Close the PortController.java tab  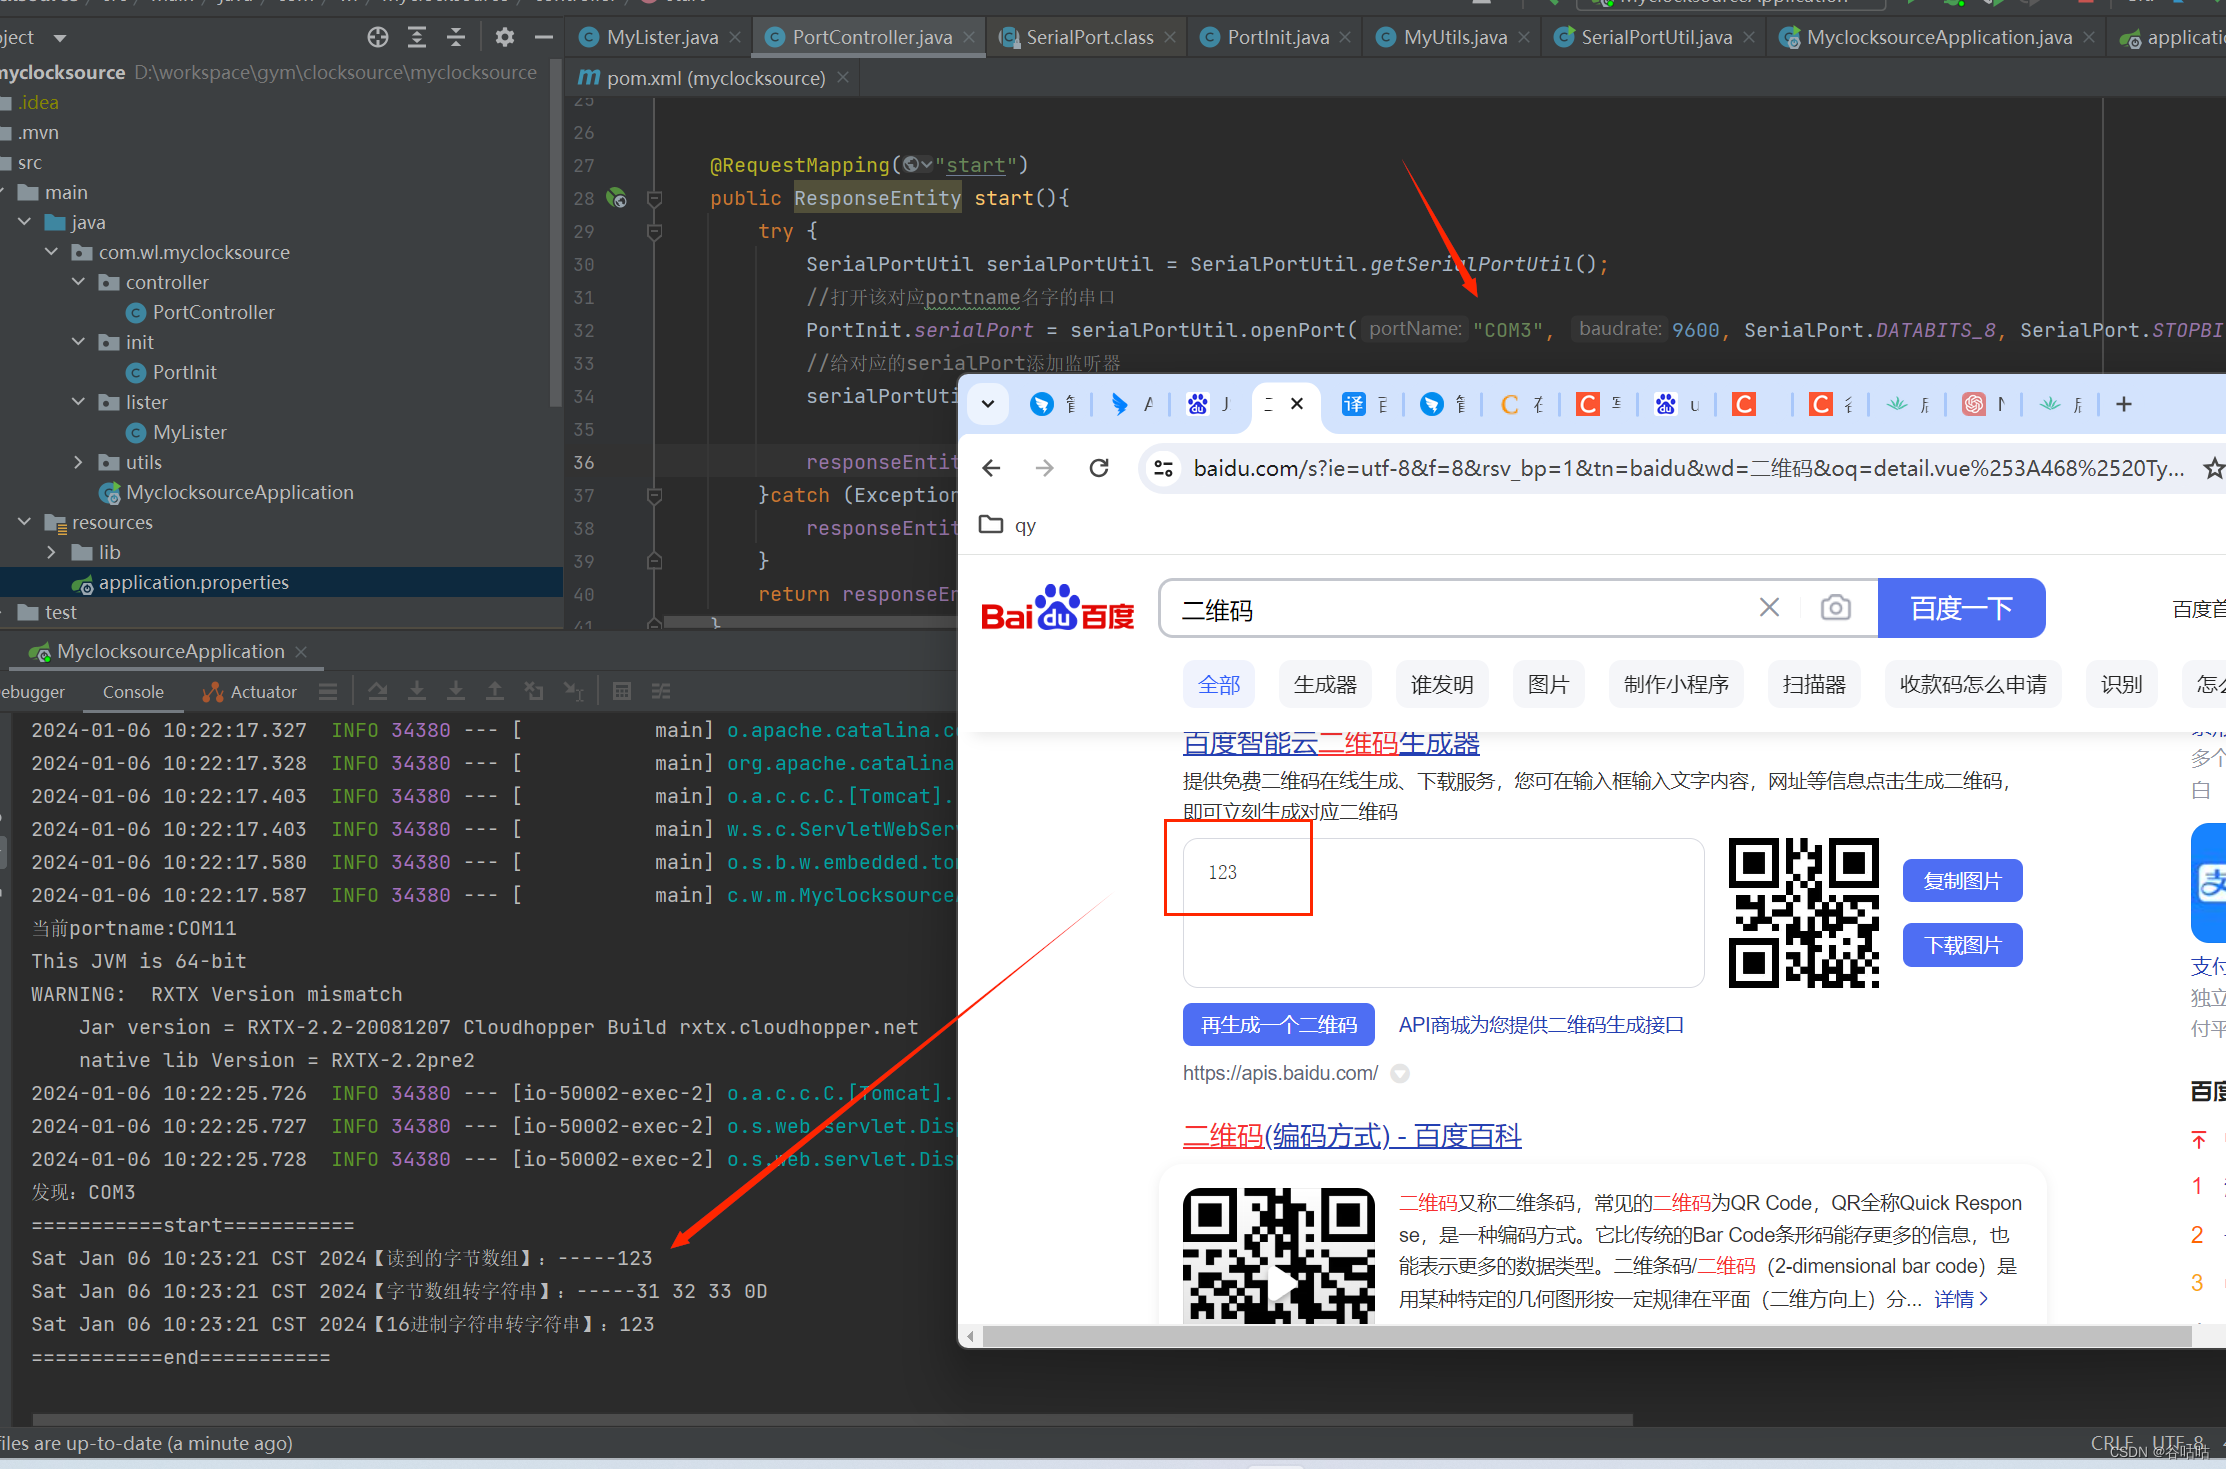(969, 37)
